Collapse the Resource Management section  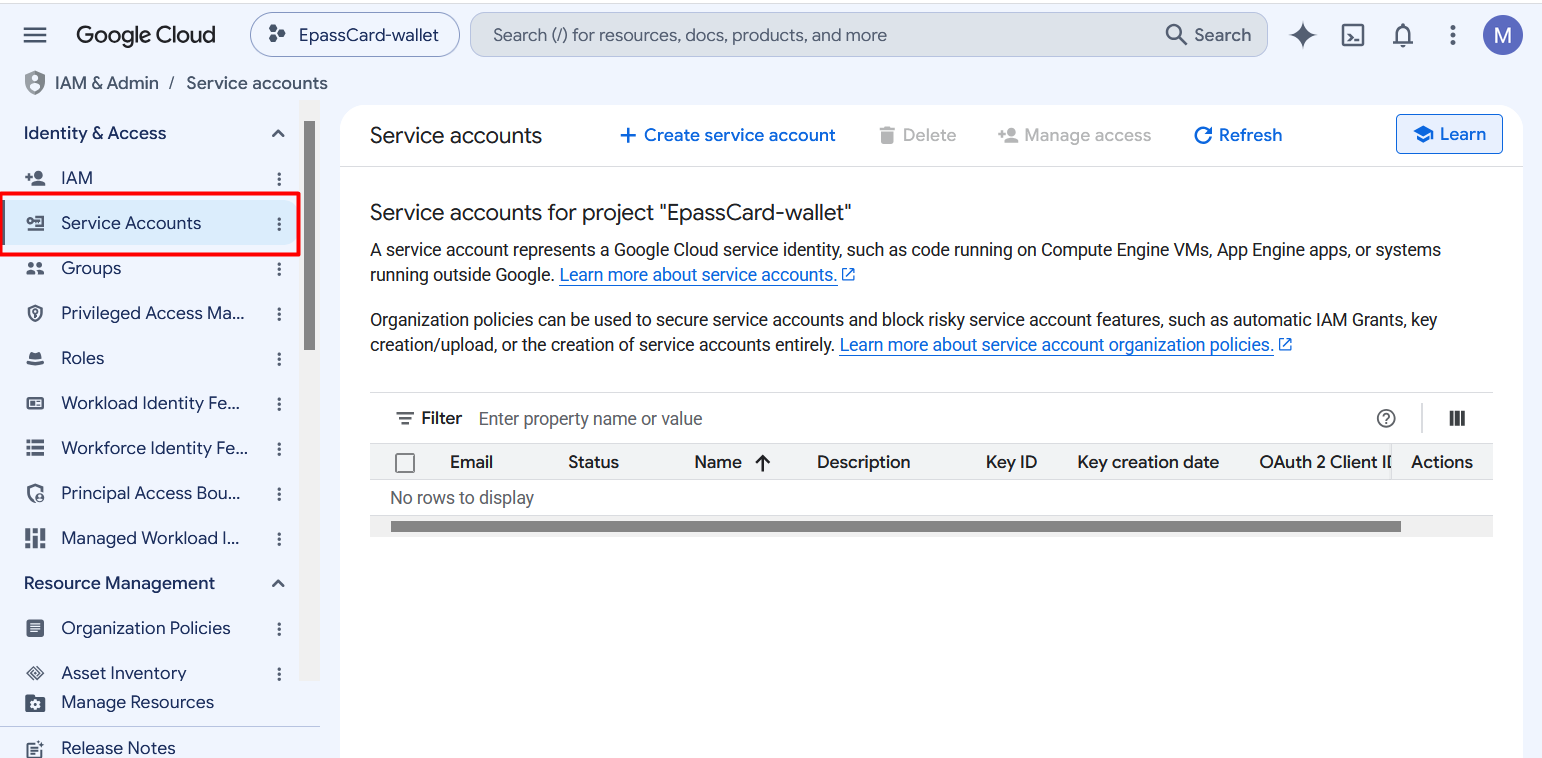coord(278,584)
